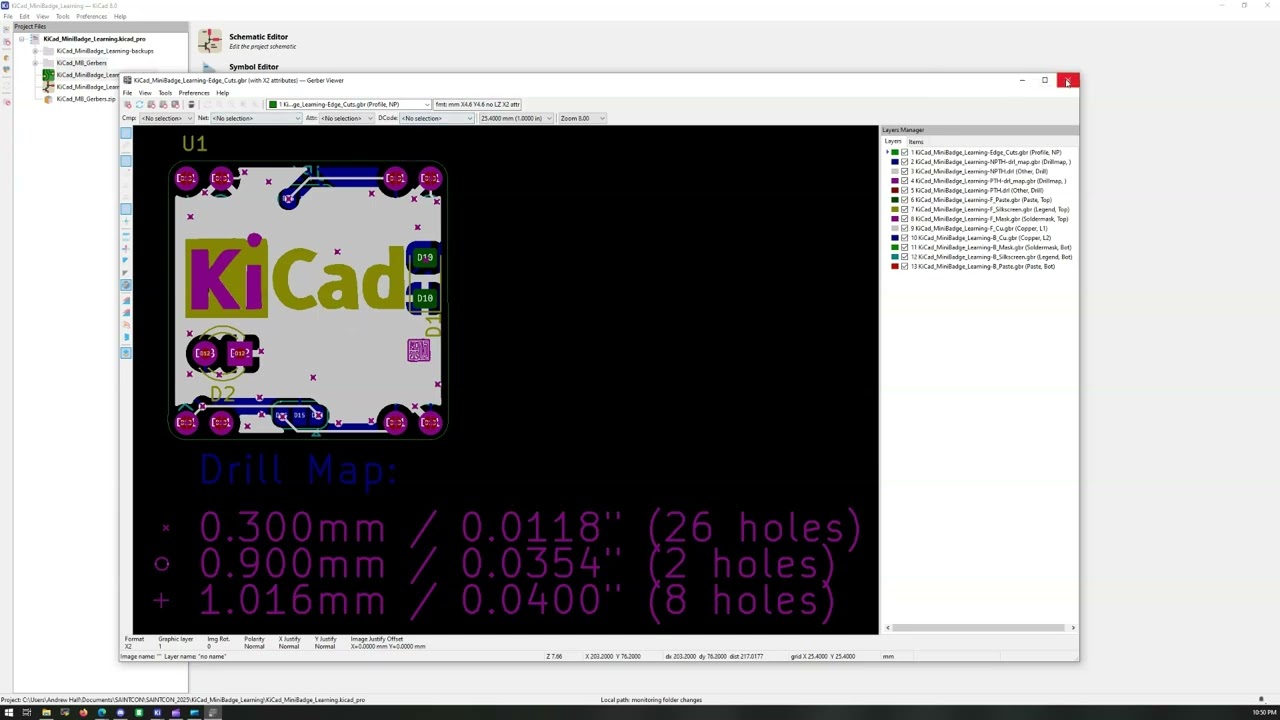
Task: Open the active layer dropdown showing Edge_Cuts.gbr
Action: (349, 104)
